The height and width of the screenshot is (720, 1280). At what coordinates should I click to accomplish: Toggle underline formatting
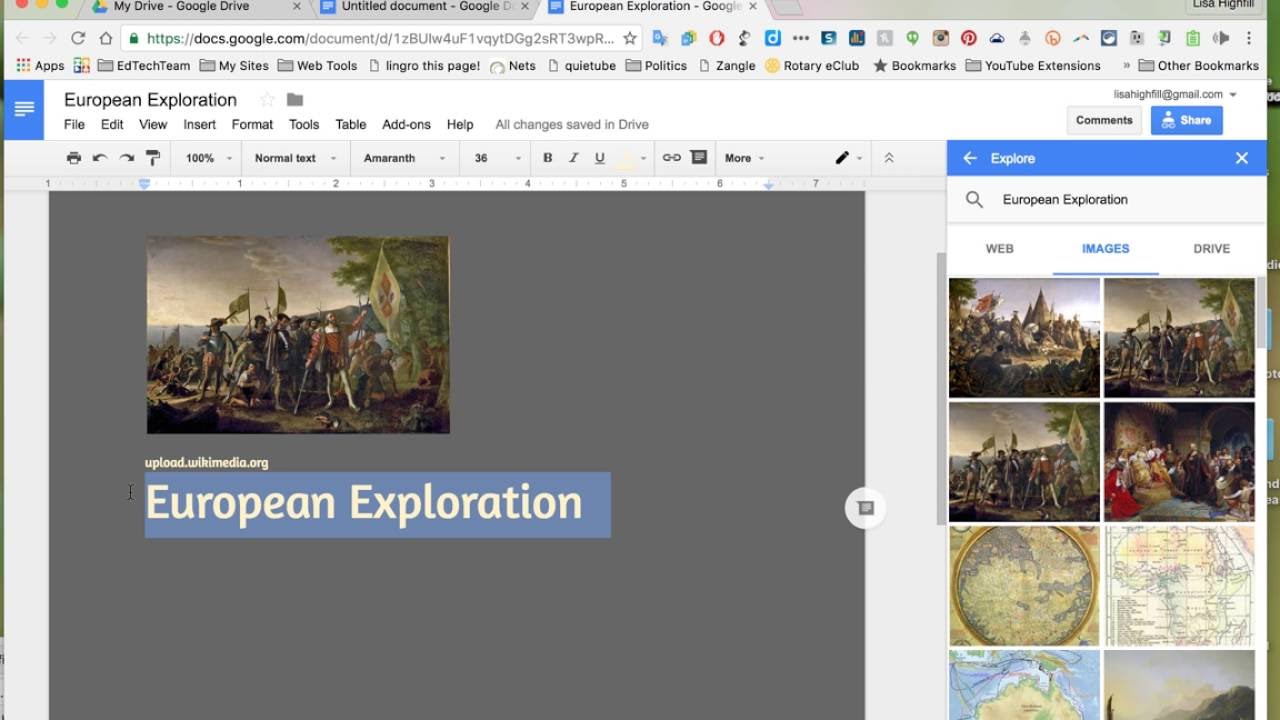tap(599, 158)
